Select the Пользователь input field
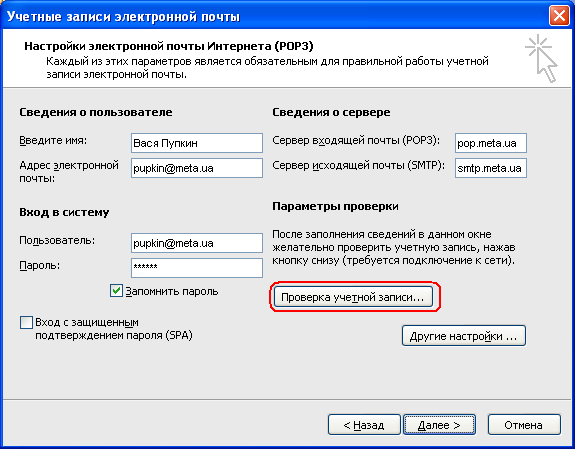This screenshot has height=449, width=575. click(197, 243)
